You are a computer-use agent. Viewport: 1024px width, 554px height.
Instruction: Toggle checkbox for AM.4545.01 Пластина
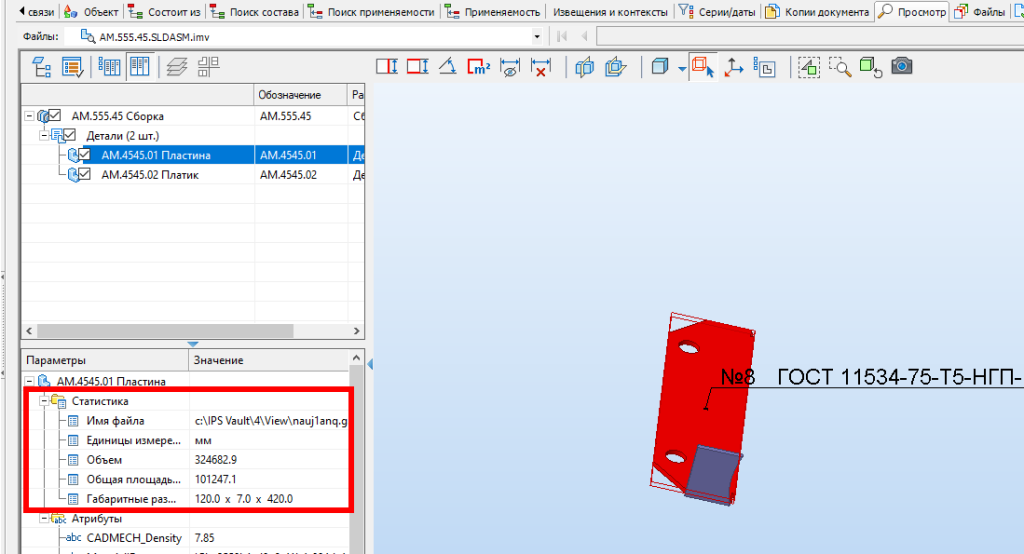[85, 155]
